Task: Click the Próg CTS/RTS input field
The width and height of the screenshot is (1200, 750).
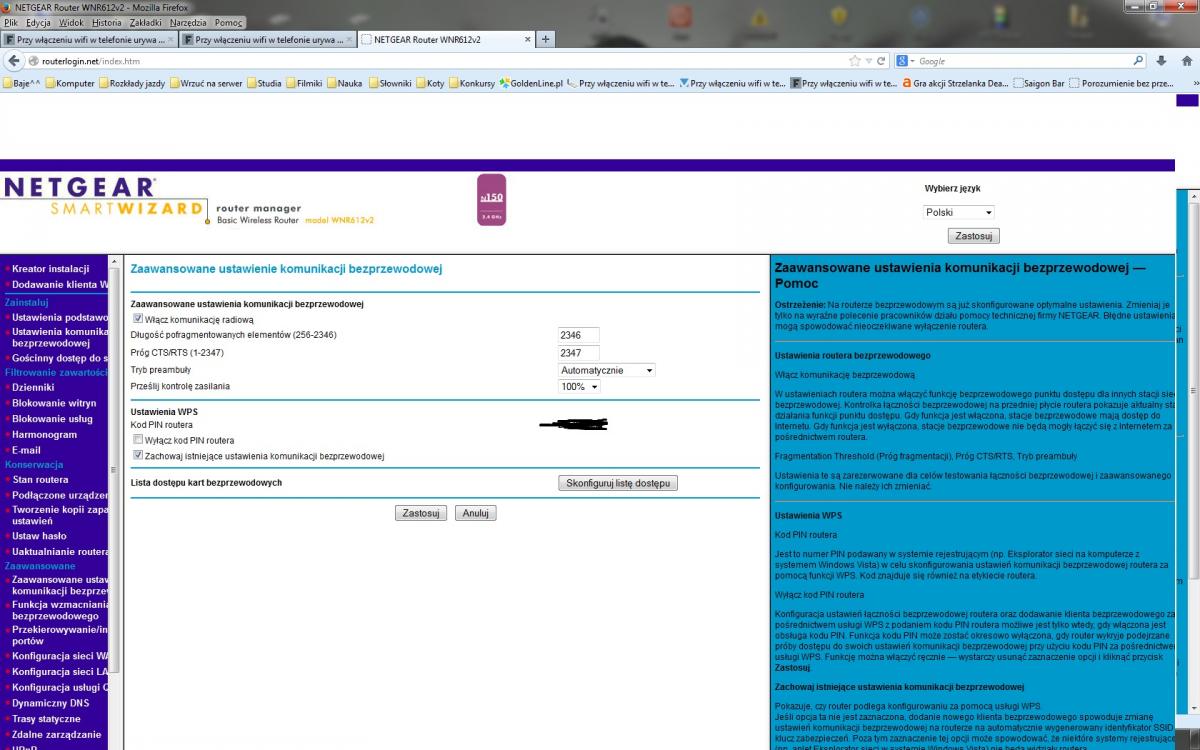Action: point(578,353)
